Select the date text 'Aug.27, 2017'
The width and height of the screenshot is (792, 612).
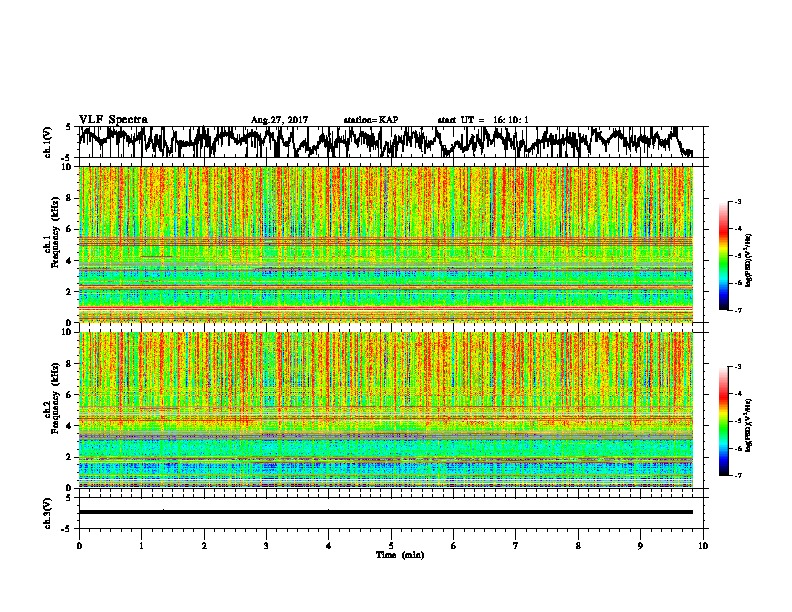[279, 120]
